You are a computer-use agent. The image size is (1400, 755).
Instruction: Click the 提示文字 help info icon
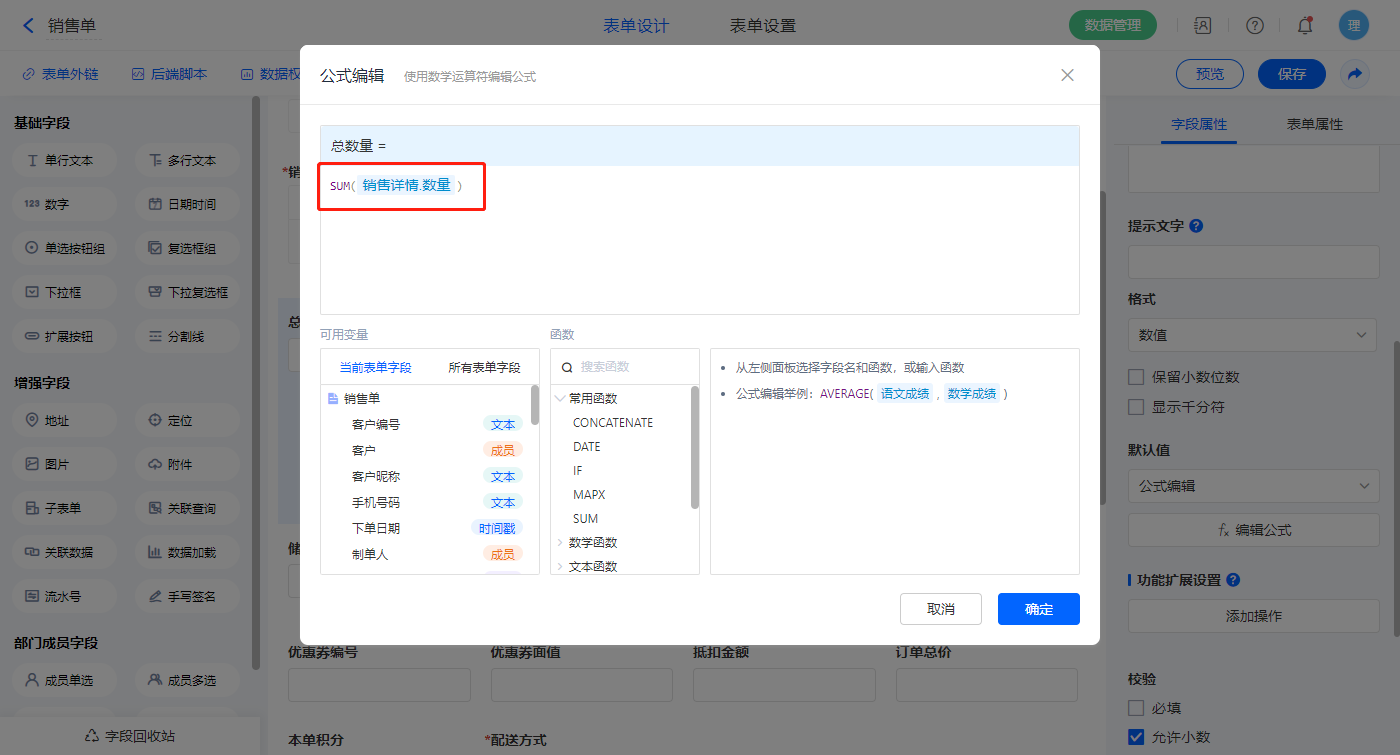(x=1196, y=226)
